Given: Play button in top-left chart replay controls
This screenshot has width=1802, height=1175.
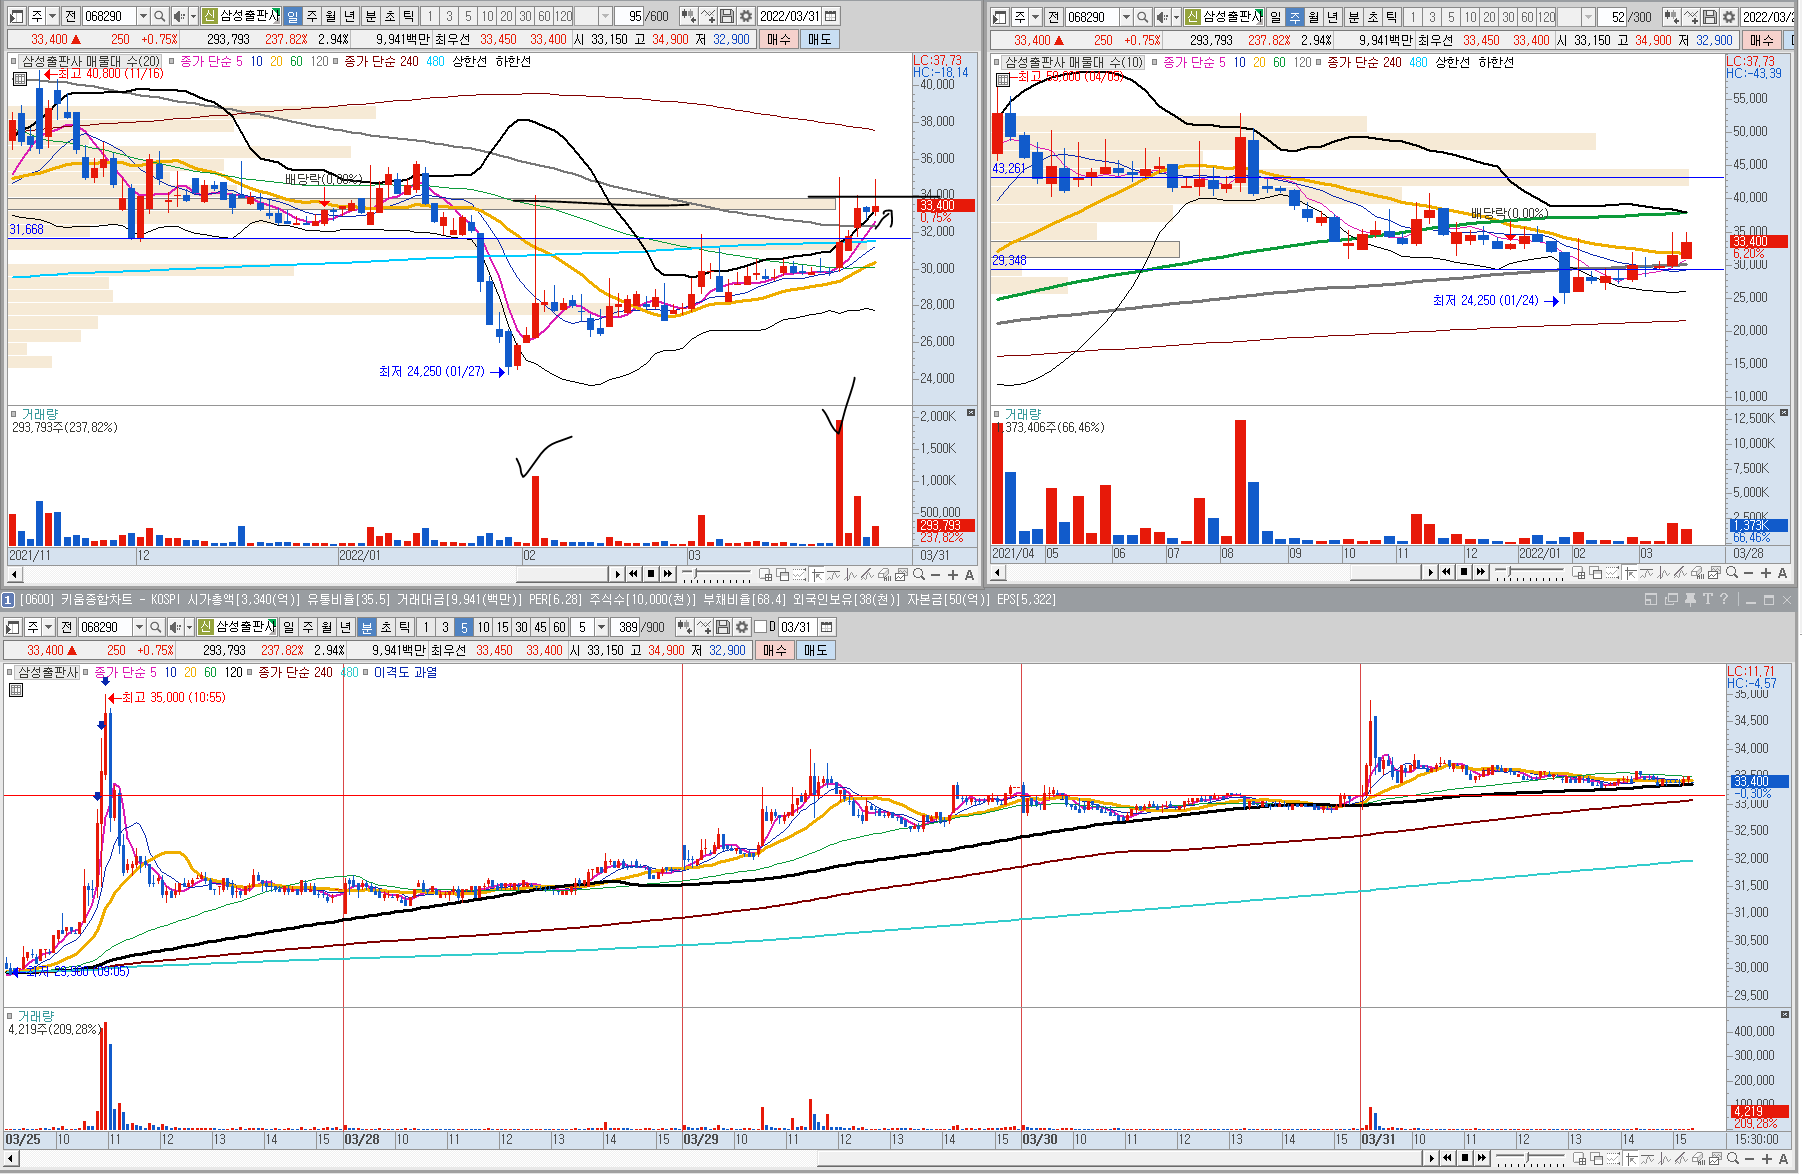Looking at the screenshot, I should click(x=617, y=574).
